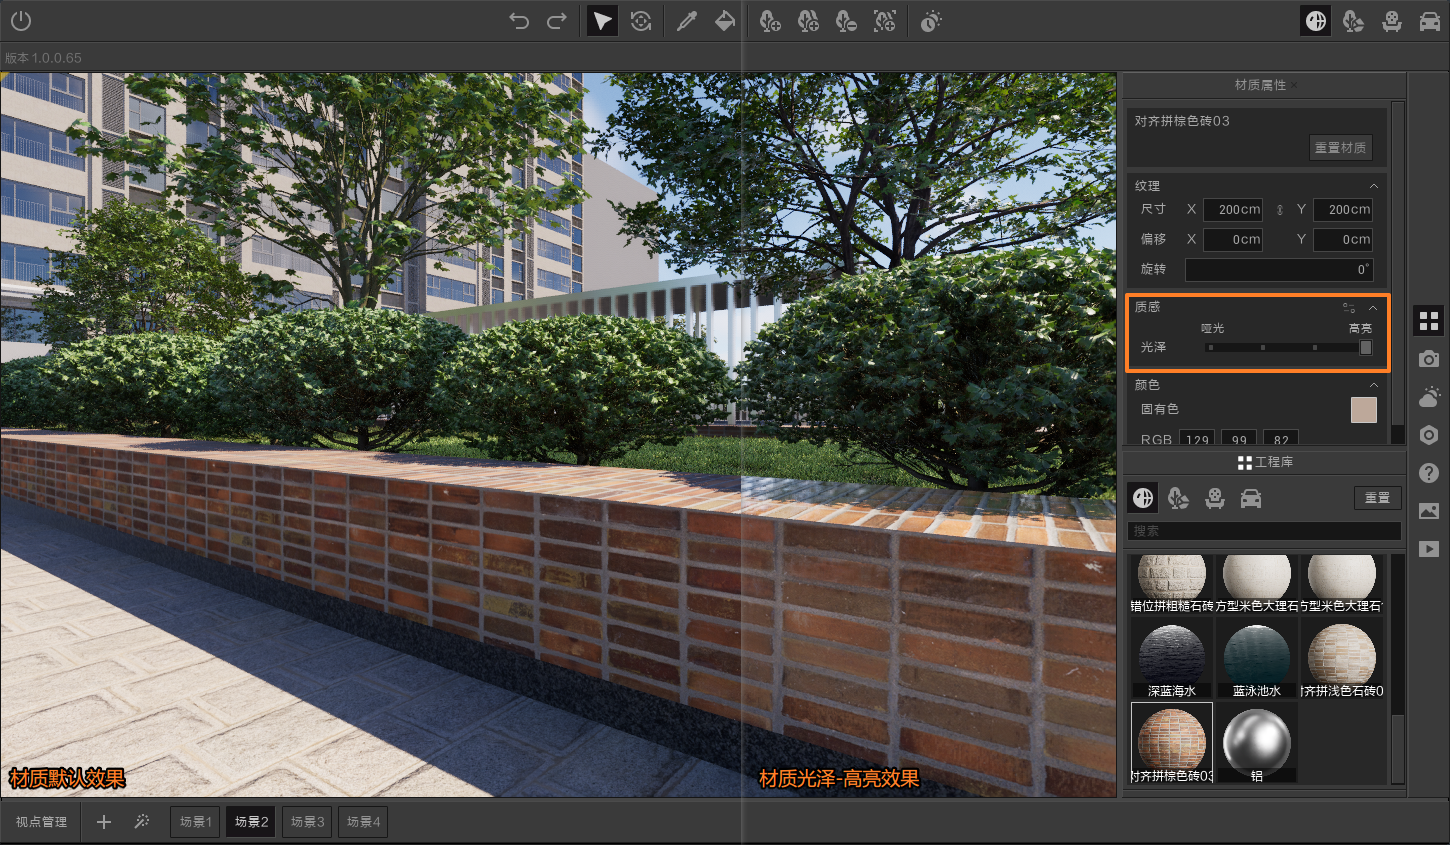Screen dimensions: 1450x845
Task: Open the hexagon settings icon in sidebar
Action: 1429,435
